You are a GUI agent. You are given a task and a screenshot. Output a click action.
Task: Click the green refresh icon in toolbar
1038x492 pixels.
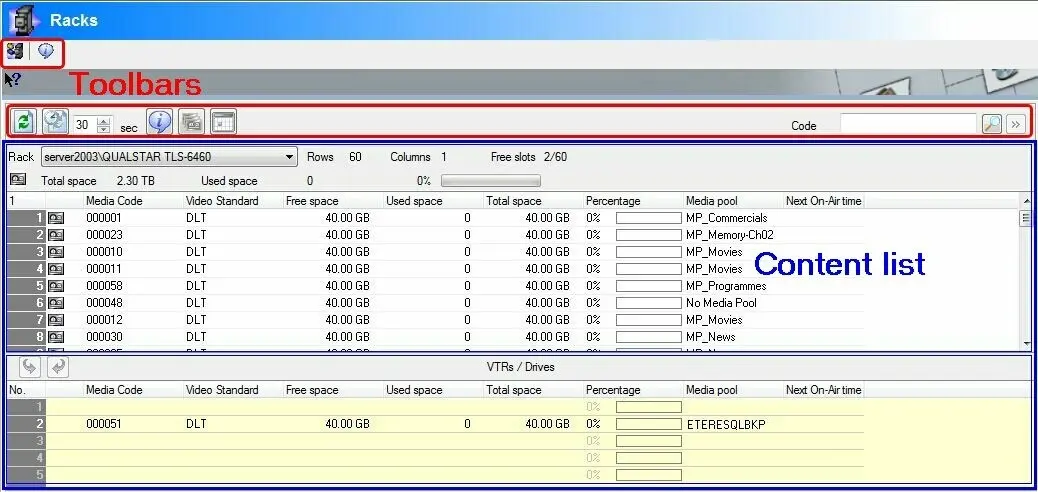point(23,123)
